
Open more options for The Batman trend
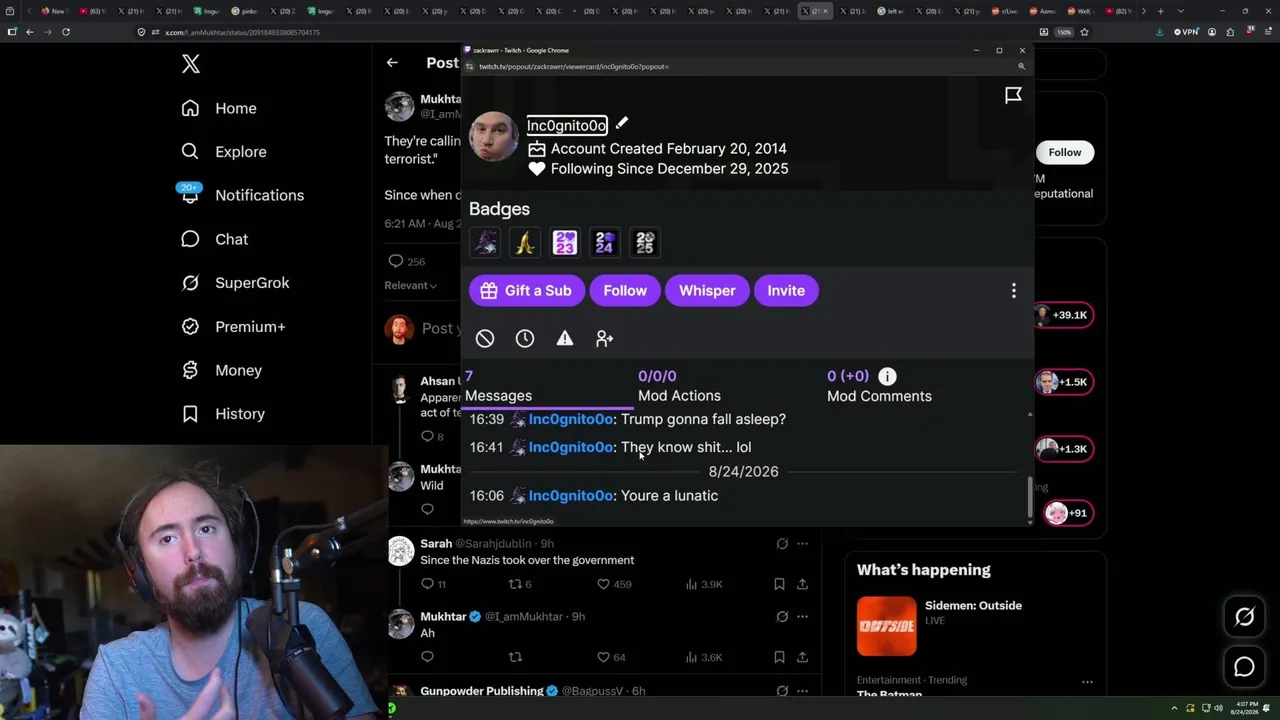point(1087,682)
